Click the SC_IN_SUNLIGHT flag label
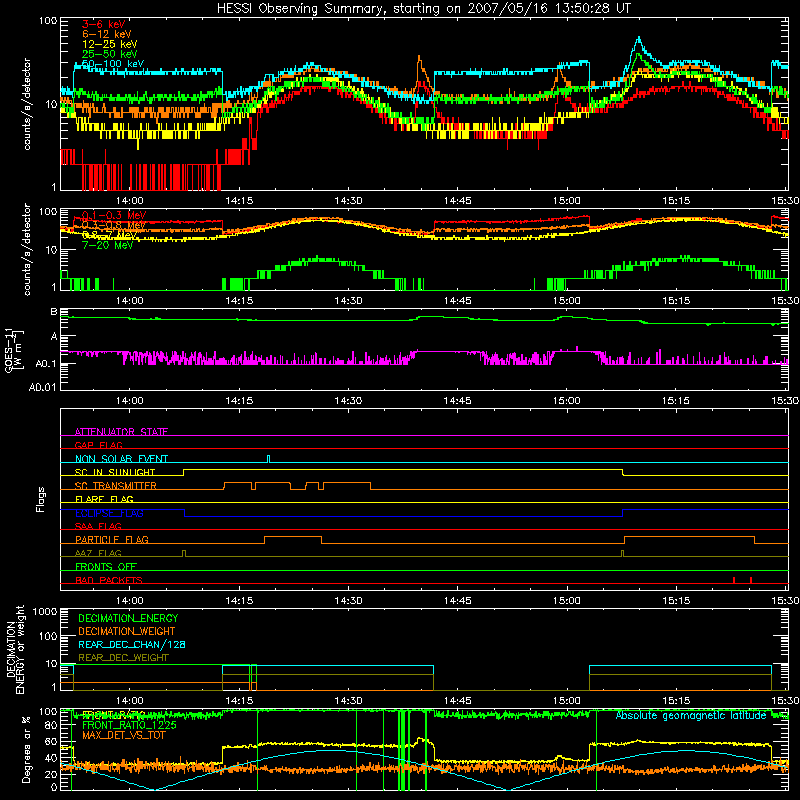Viewport: 800px width, 800px height. click(x=115, y=472)
